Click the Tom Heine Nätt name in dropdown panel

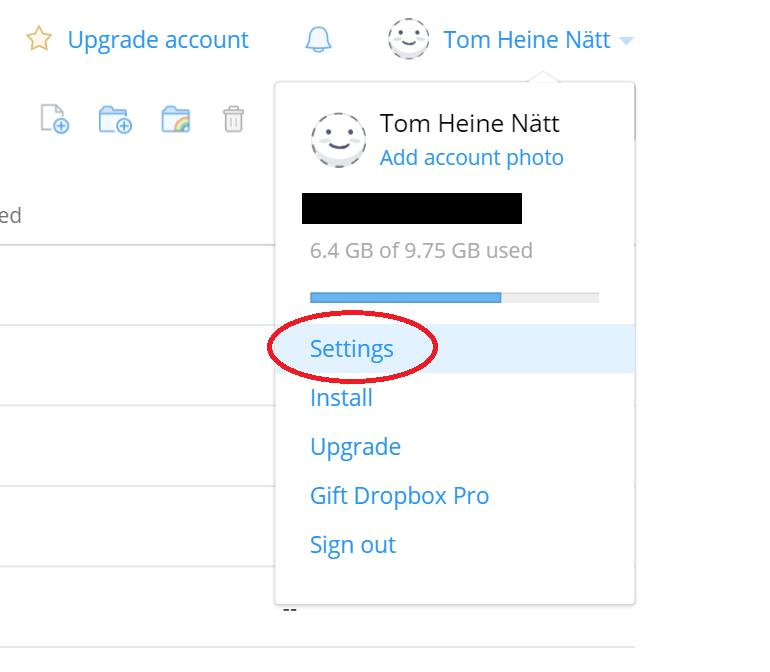click(469, 123)
